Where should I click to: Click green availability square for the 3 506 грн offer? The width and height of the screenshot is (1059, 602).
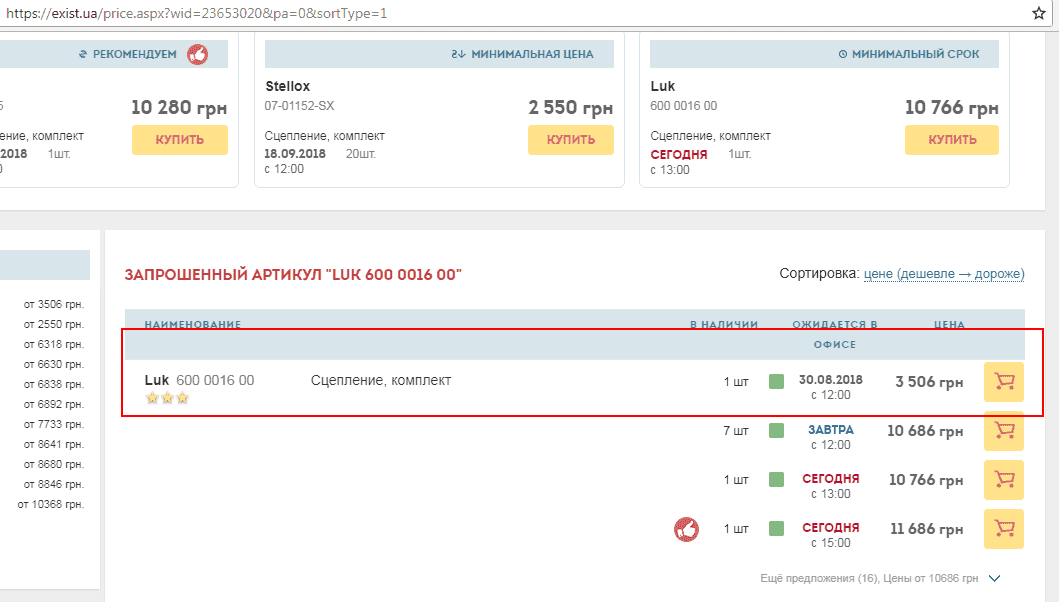coord(776,381)
